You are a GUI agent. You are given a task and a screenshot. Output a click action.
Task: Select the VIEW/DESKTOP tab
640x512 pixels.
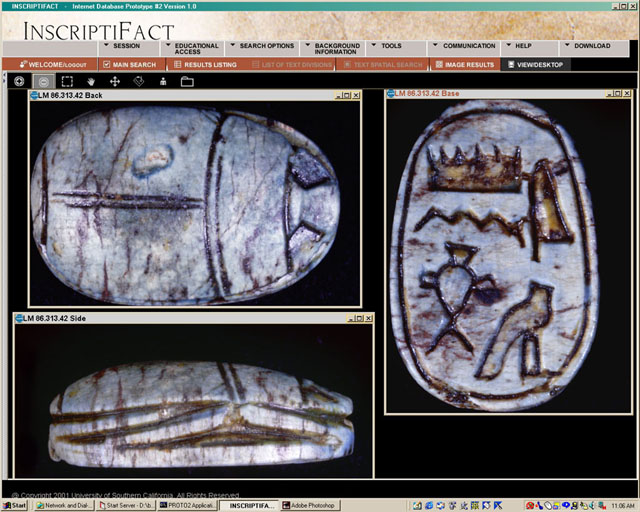tap(536, 65)
